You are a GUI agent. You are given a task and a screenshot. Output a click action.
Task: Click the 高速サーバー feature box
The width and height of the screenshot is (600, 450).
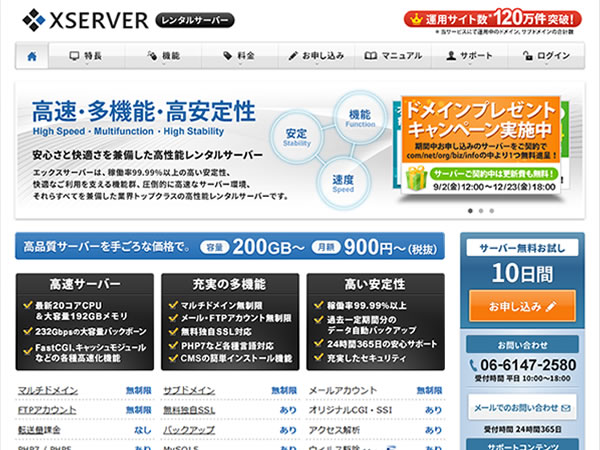(85, 322)
